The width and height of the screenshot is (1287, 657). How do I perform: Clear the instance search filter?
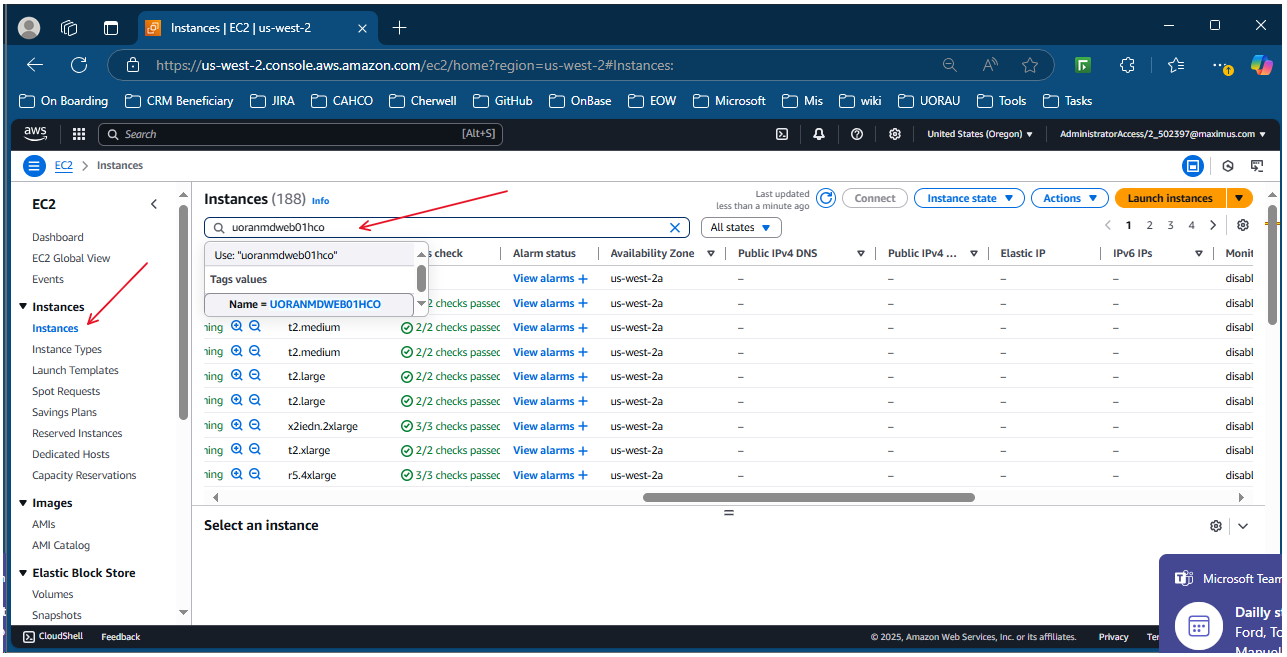pyautogui.click(x=675, y=227)
